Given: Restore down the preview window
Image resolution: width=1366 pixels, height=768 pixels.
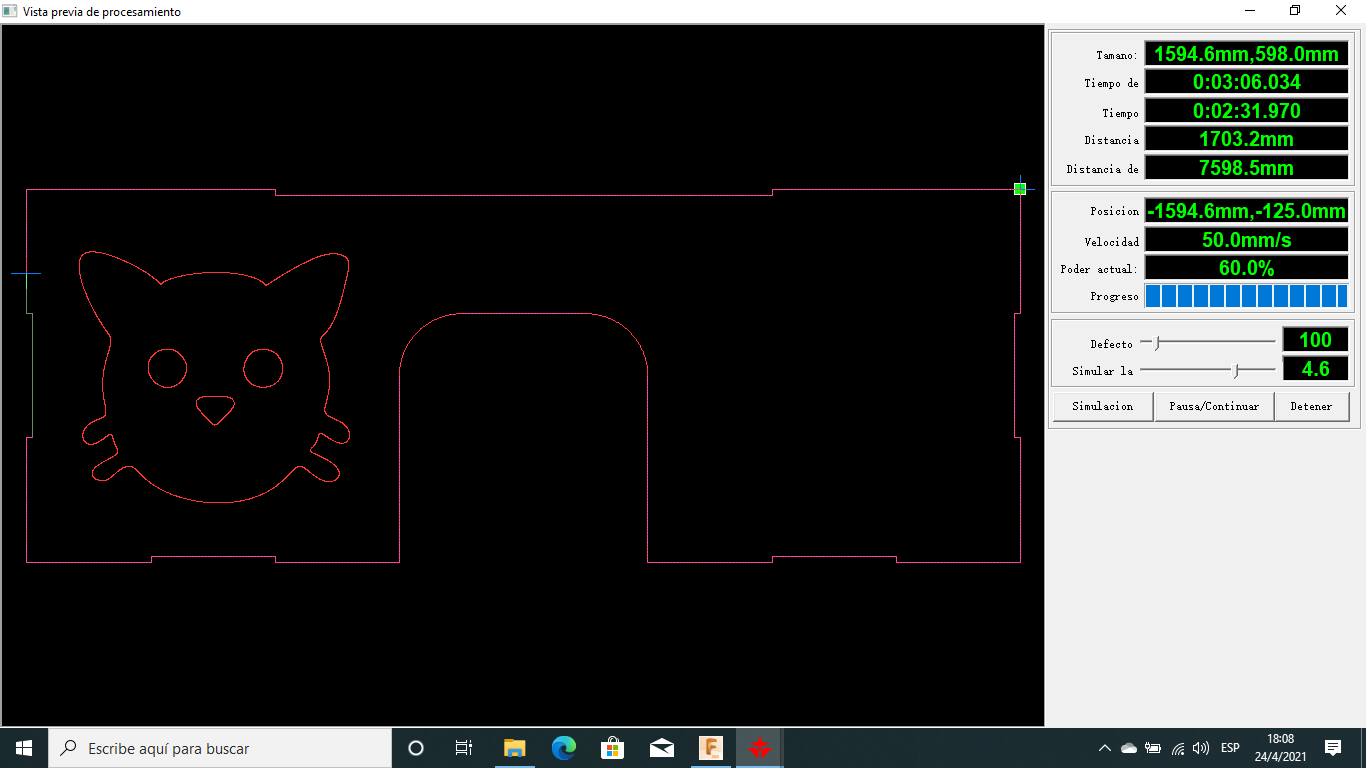Looking at the screenshot, I should click(1296, 11).
